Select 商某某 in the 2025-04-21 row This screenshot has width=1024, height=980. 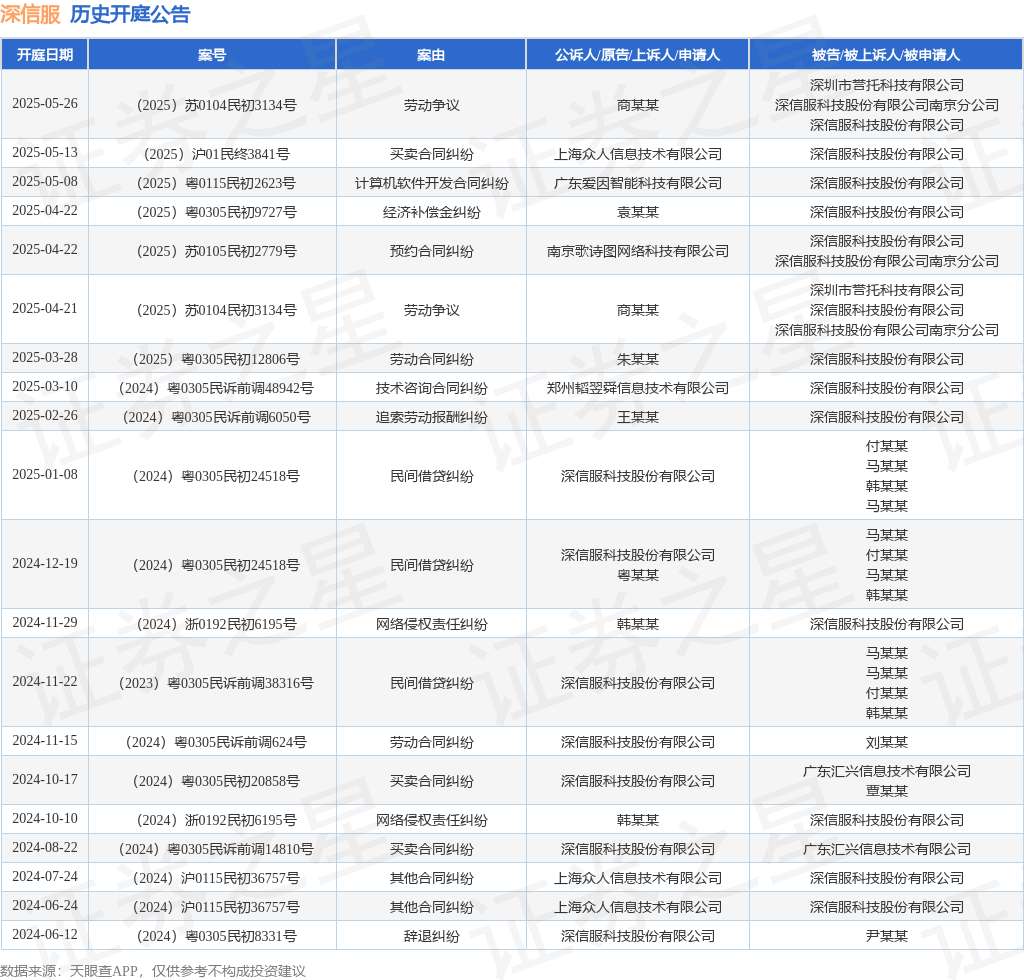(637, 310)
